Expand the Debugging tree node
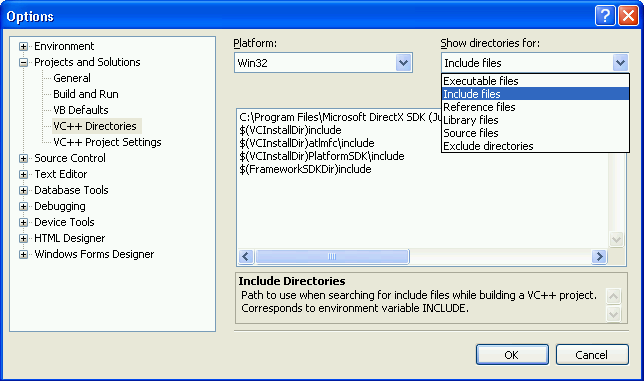 [23, 207]
